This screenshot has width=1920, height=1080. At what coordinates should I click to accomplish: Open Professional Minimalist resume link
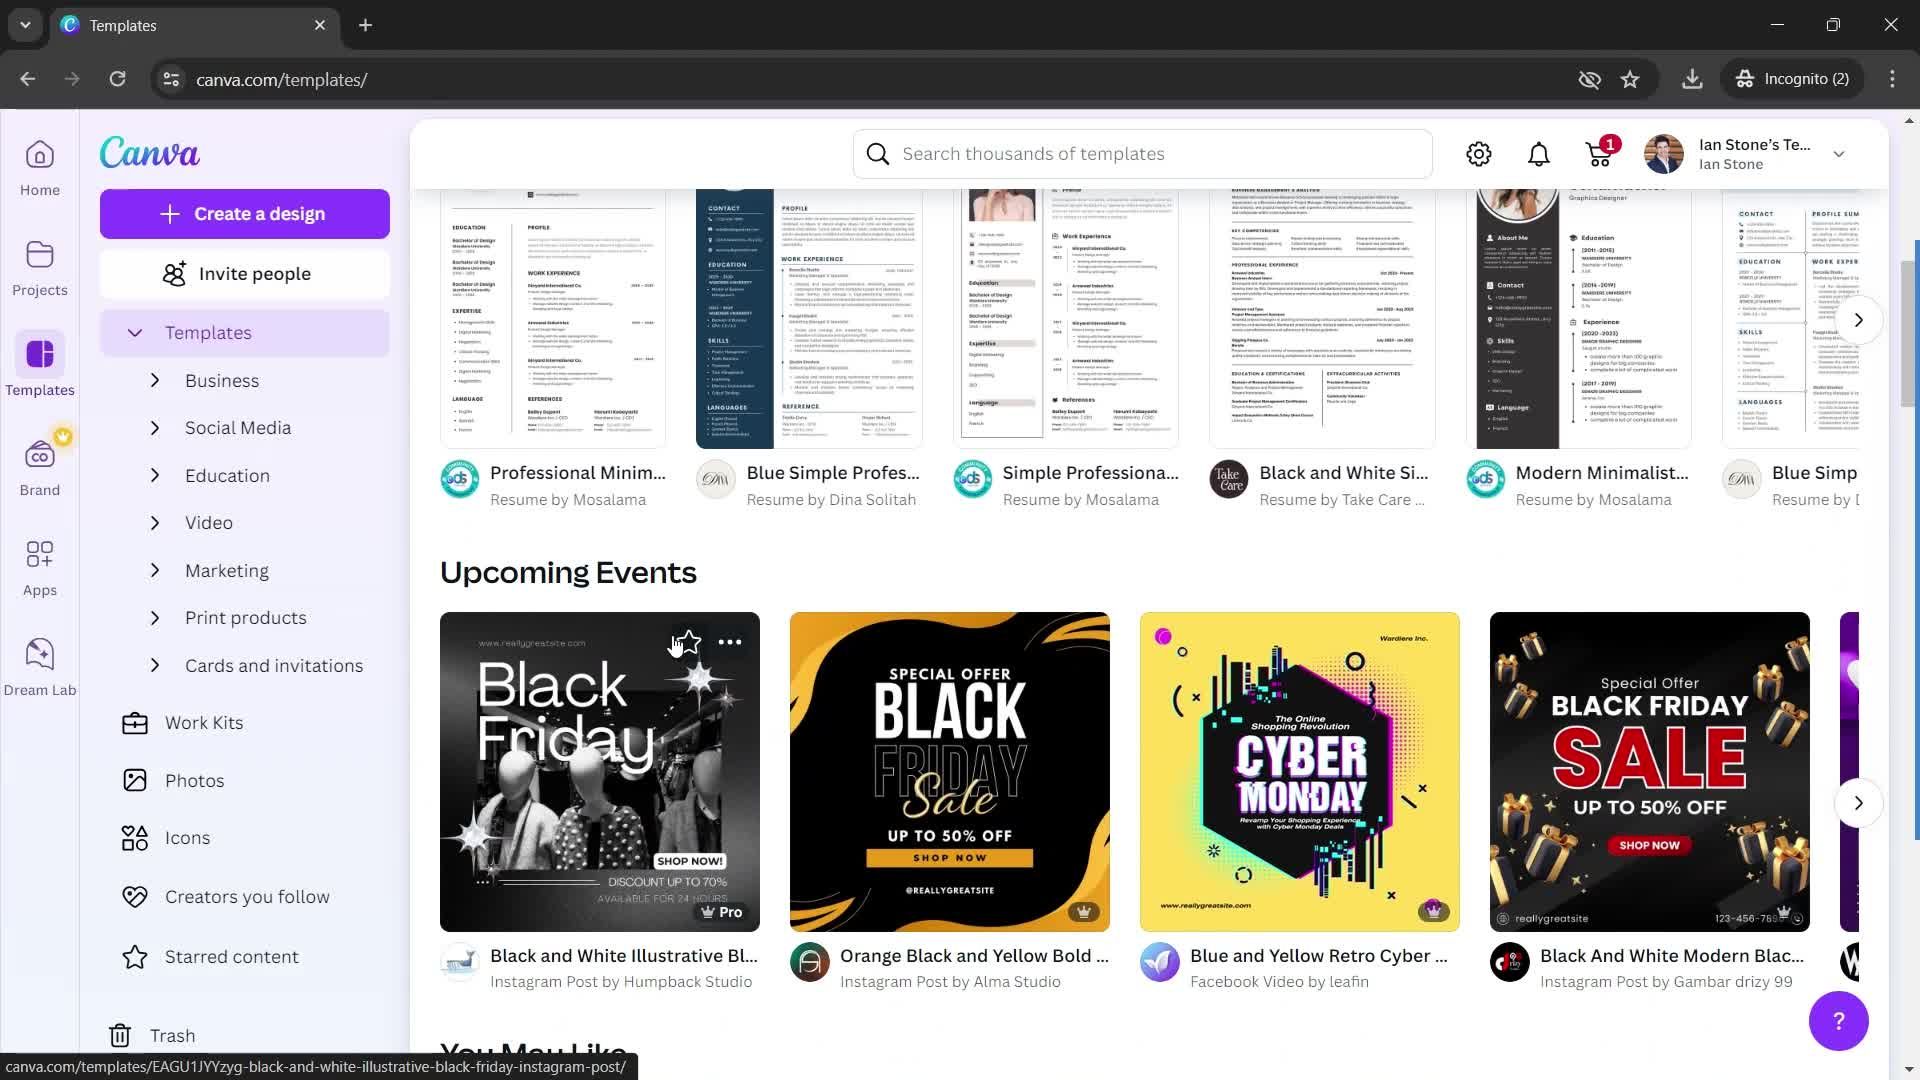pos(578,473)
